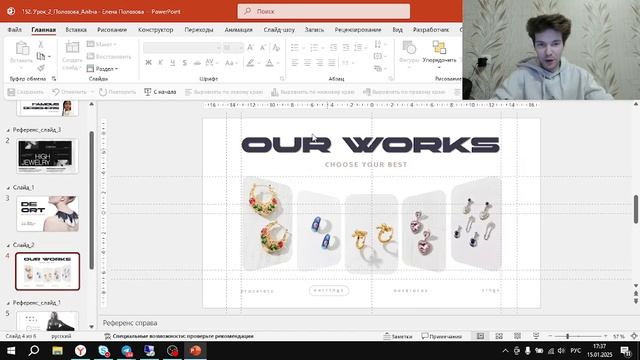
Task: Select the DE ORT slide 3 thumbnail
Action: click(47, 213)
